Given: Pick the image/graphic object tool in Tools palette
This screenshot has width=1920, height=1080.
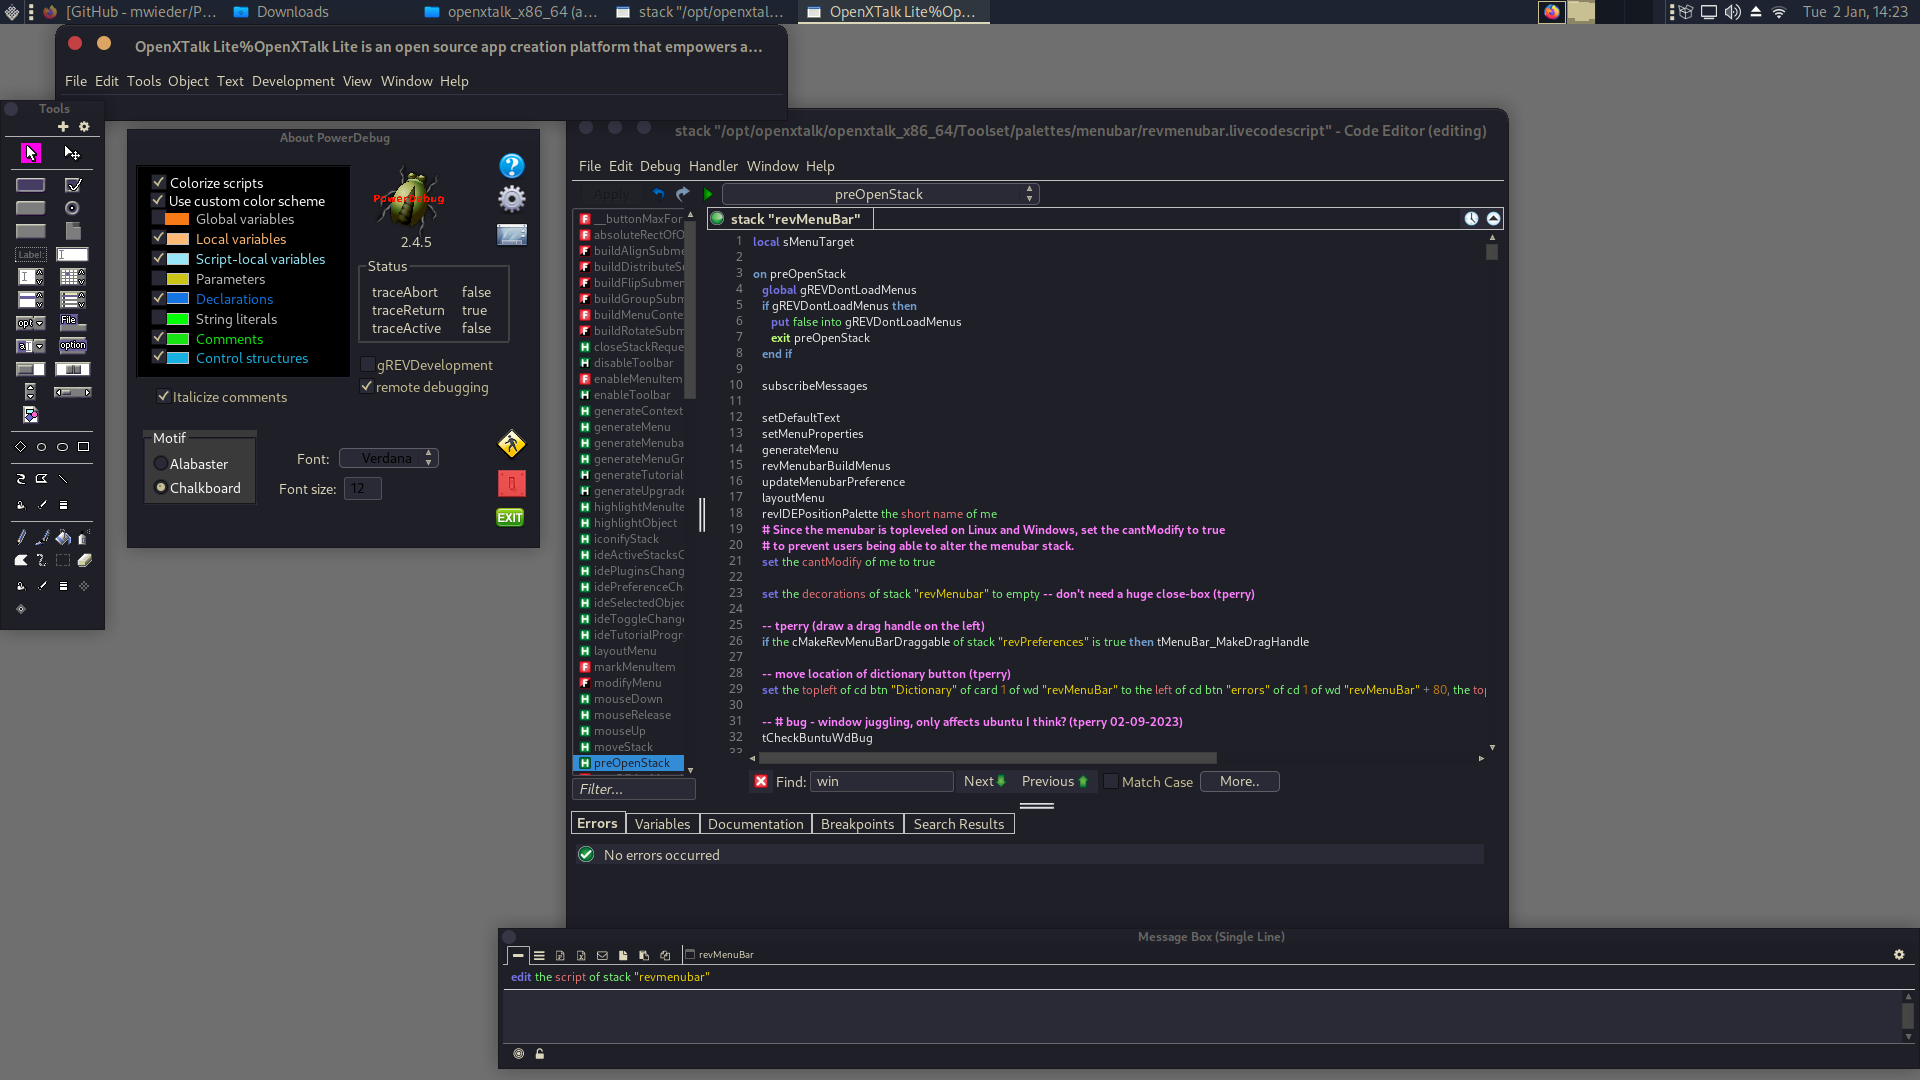Looking at the screenshot, I should pos(31,415).
